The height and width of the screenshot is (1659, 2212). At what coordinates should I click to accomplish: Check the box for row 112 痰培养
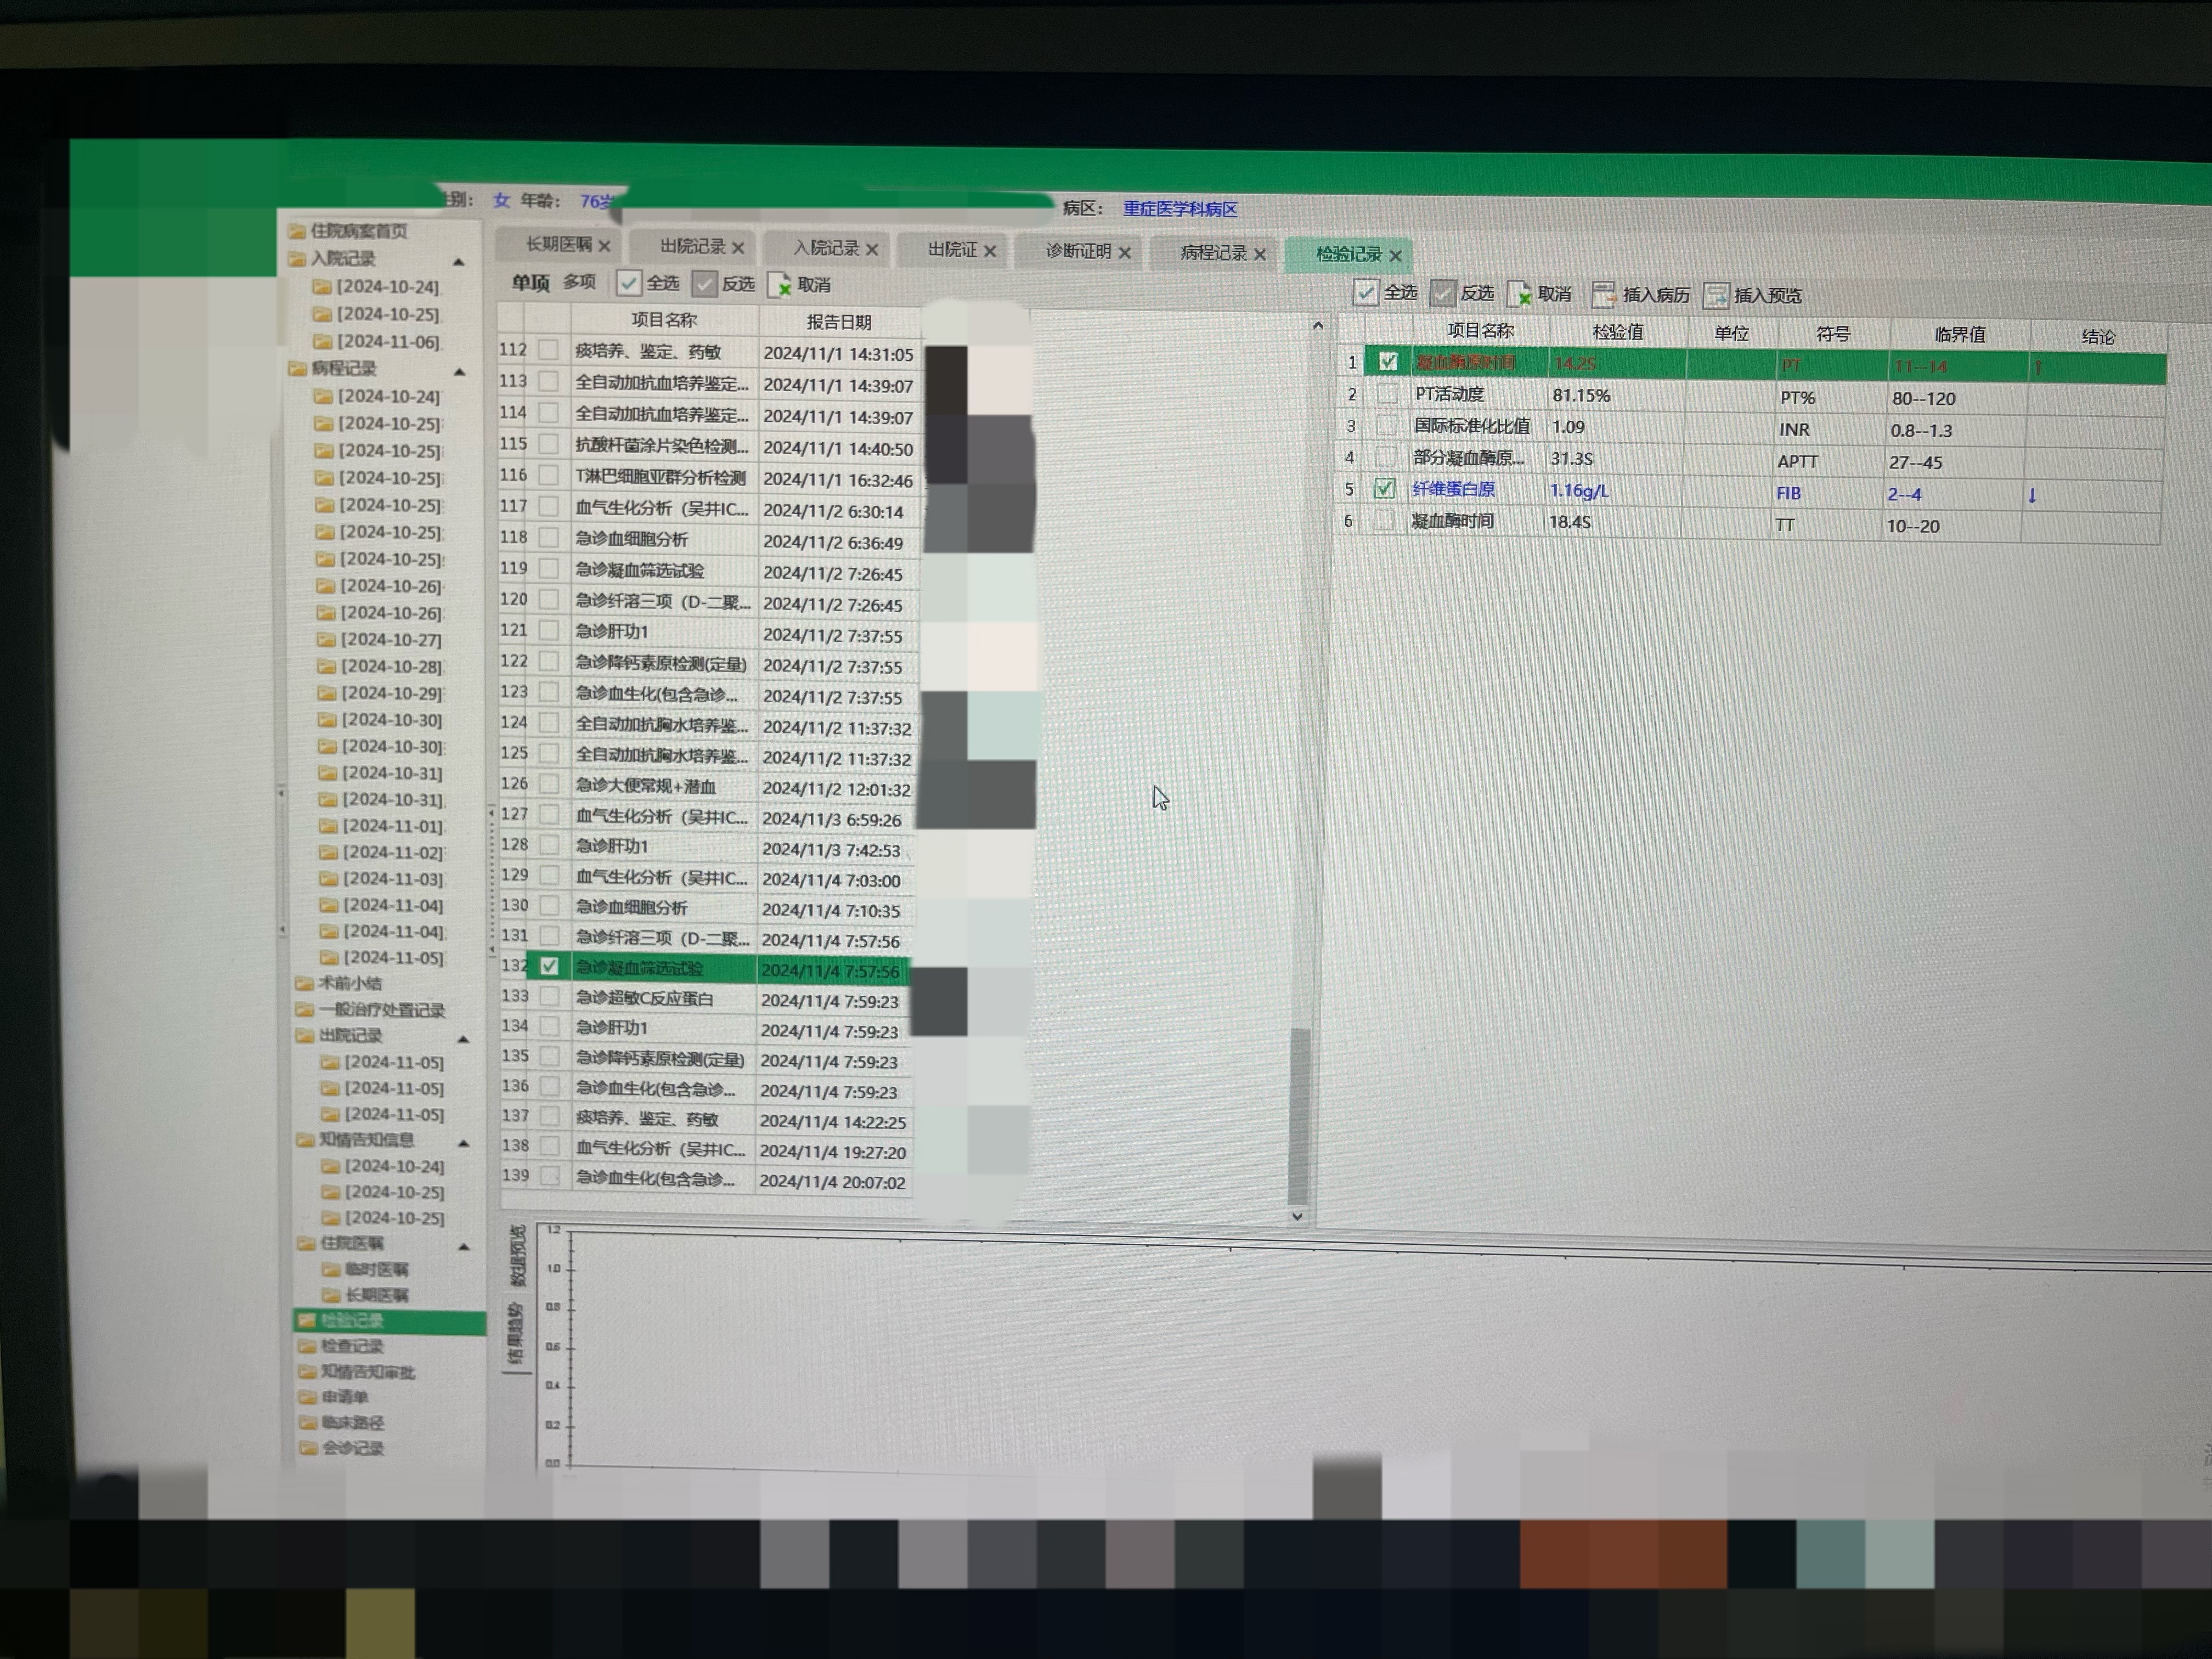pyautogui.click(x=548, y=350)
